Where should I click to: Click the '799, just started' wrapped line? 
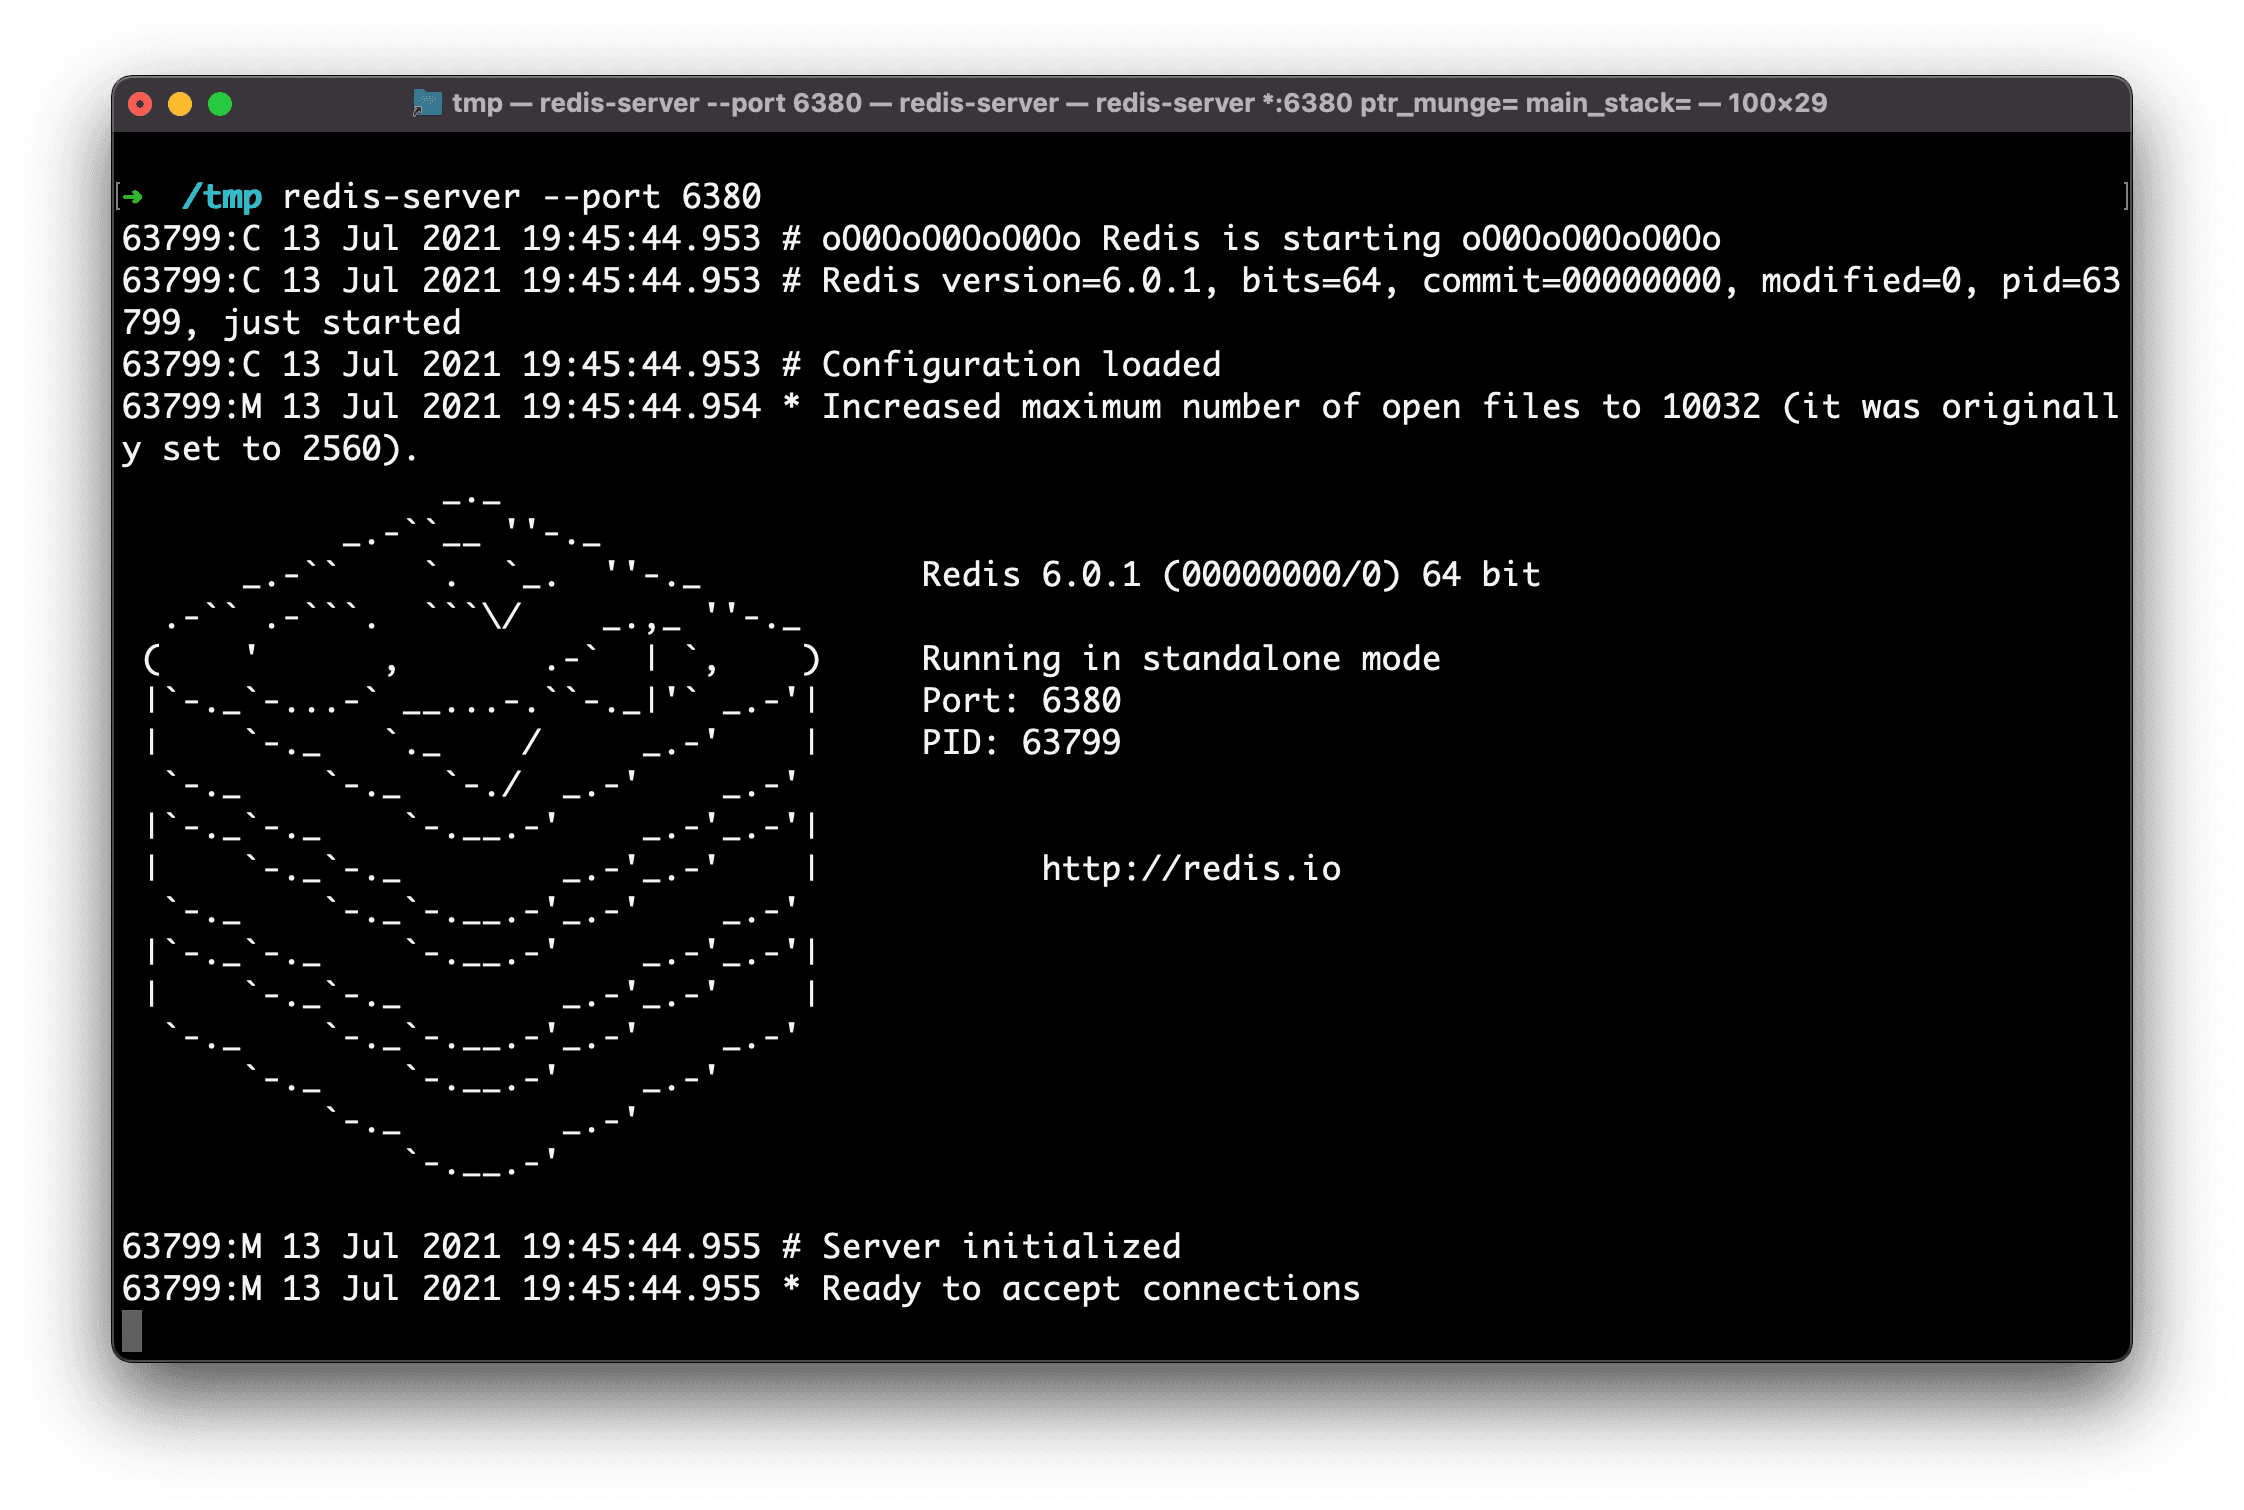(291, 323)
